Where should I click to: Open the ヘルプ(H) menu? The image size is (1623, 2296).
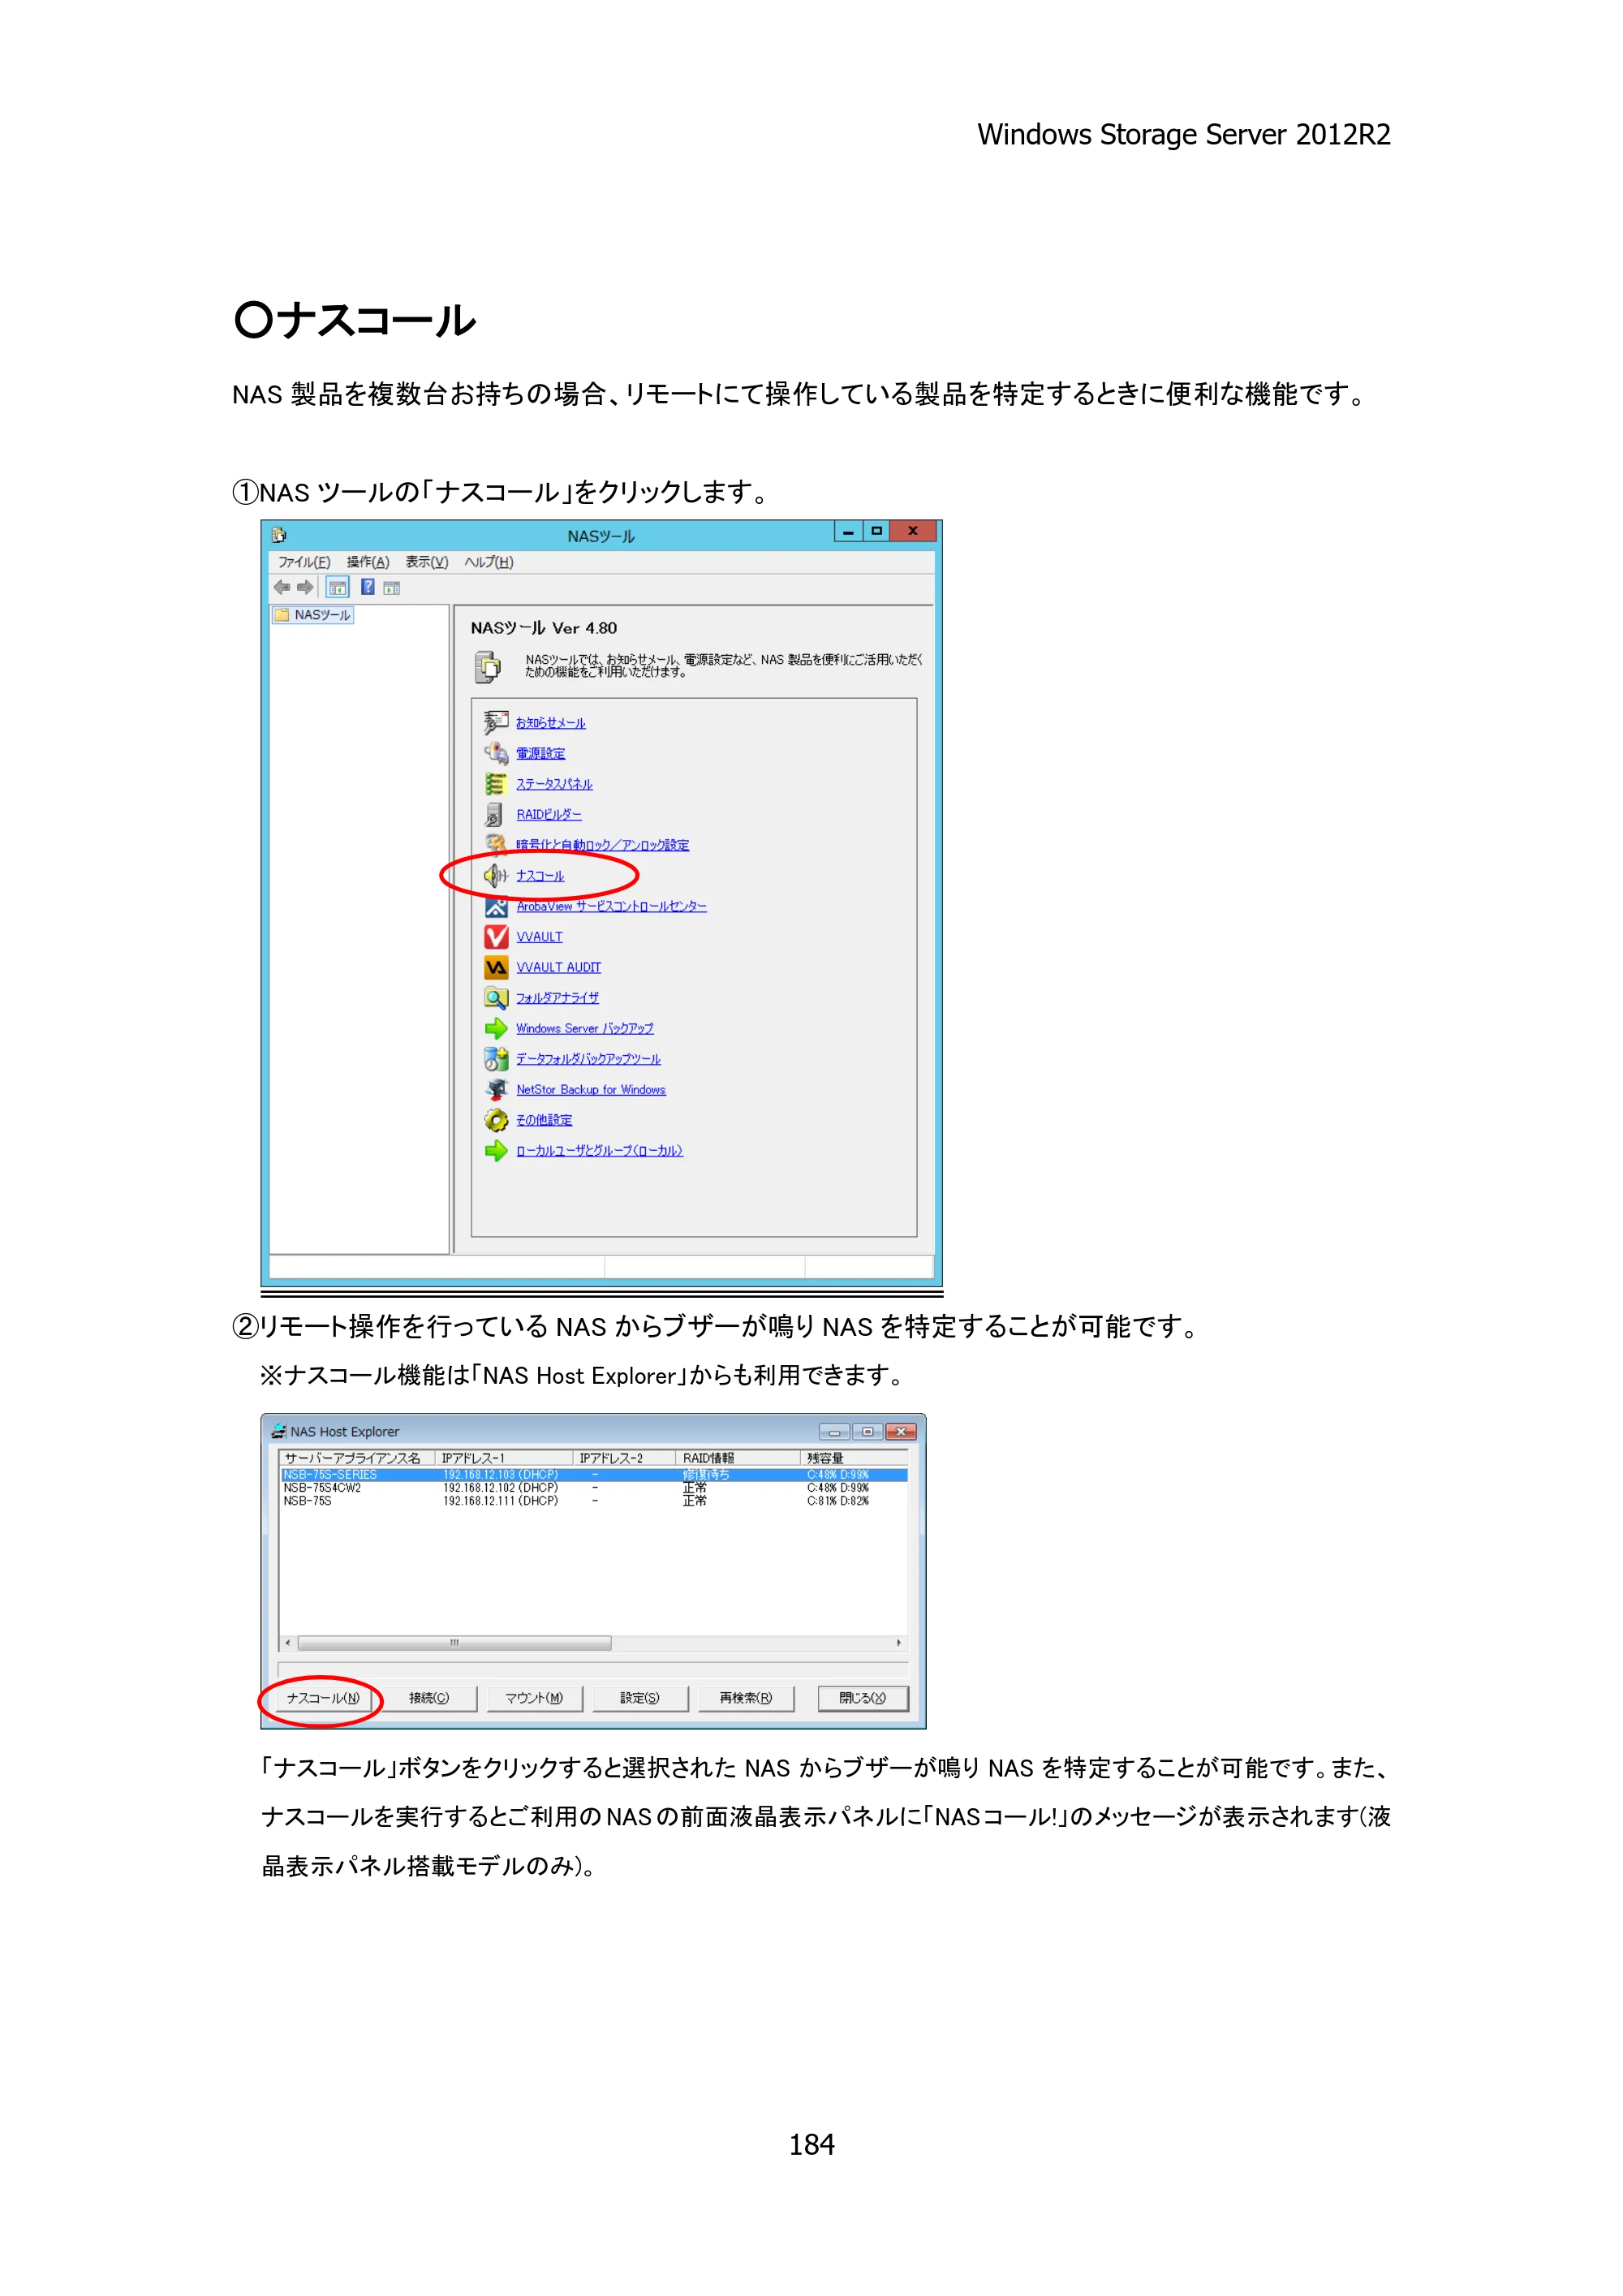489,562
